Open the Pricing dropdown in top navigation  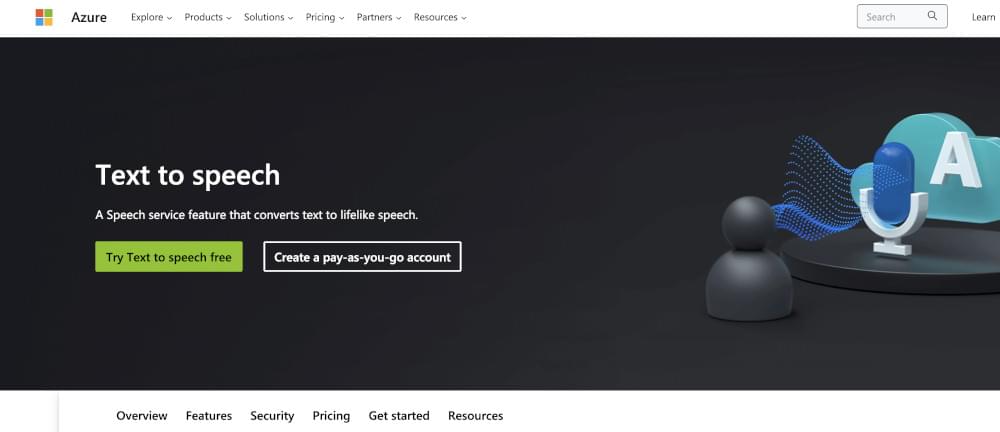click(325, 17)
